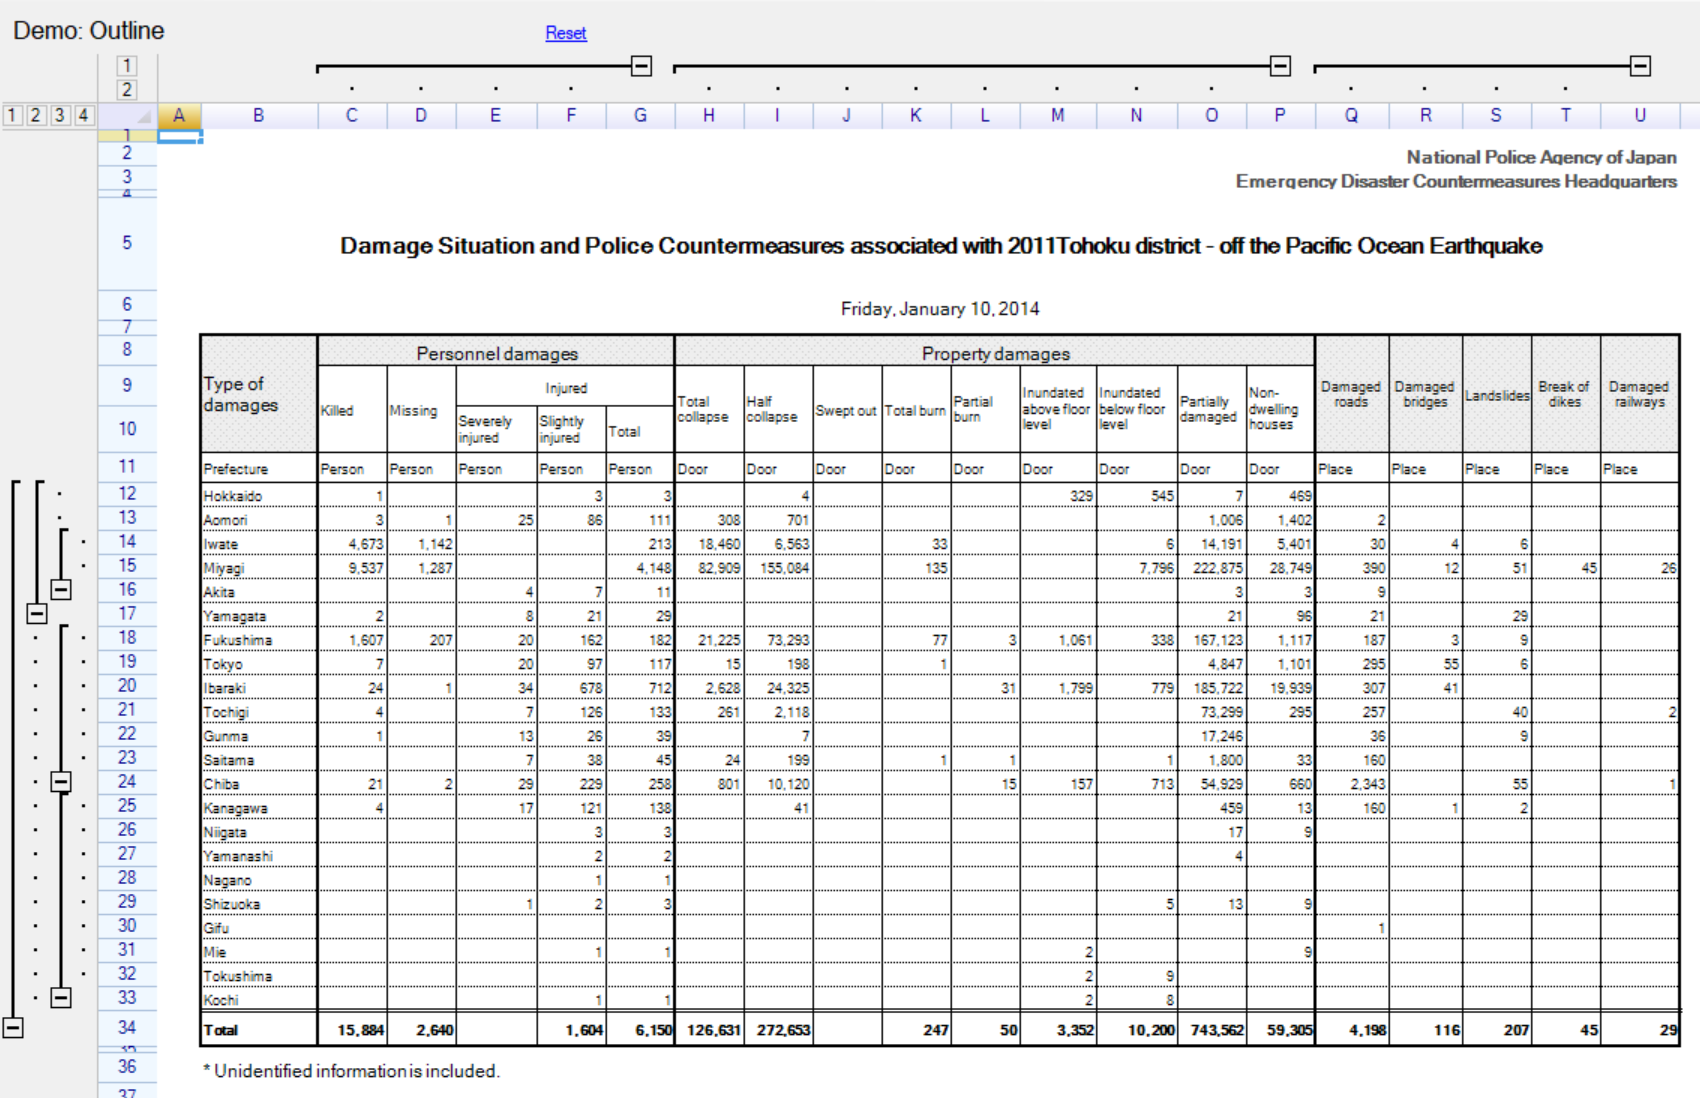
Task: Click the total value 743,562
Action: coord(1211,1029)
